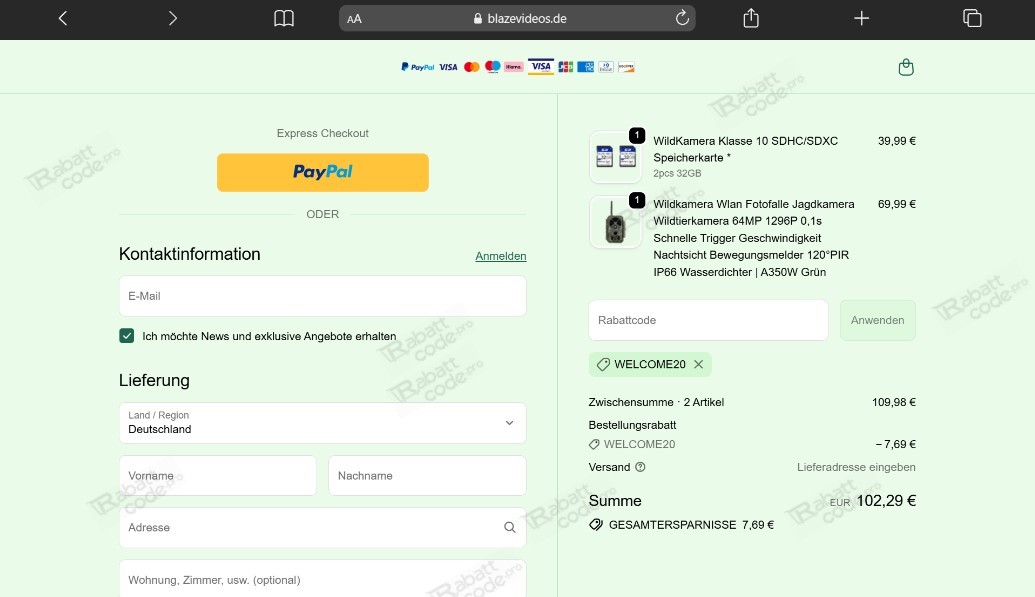Click the PayPal logo in payment methods row
Image resolution: width=1035 pixels, height=597 pixels.
coord(418,67)
